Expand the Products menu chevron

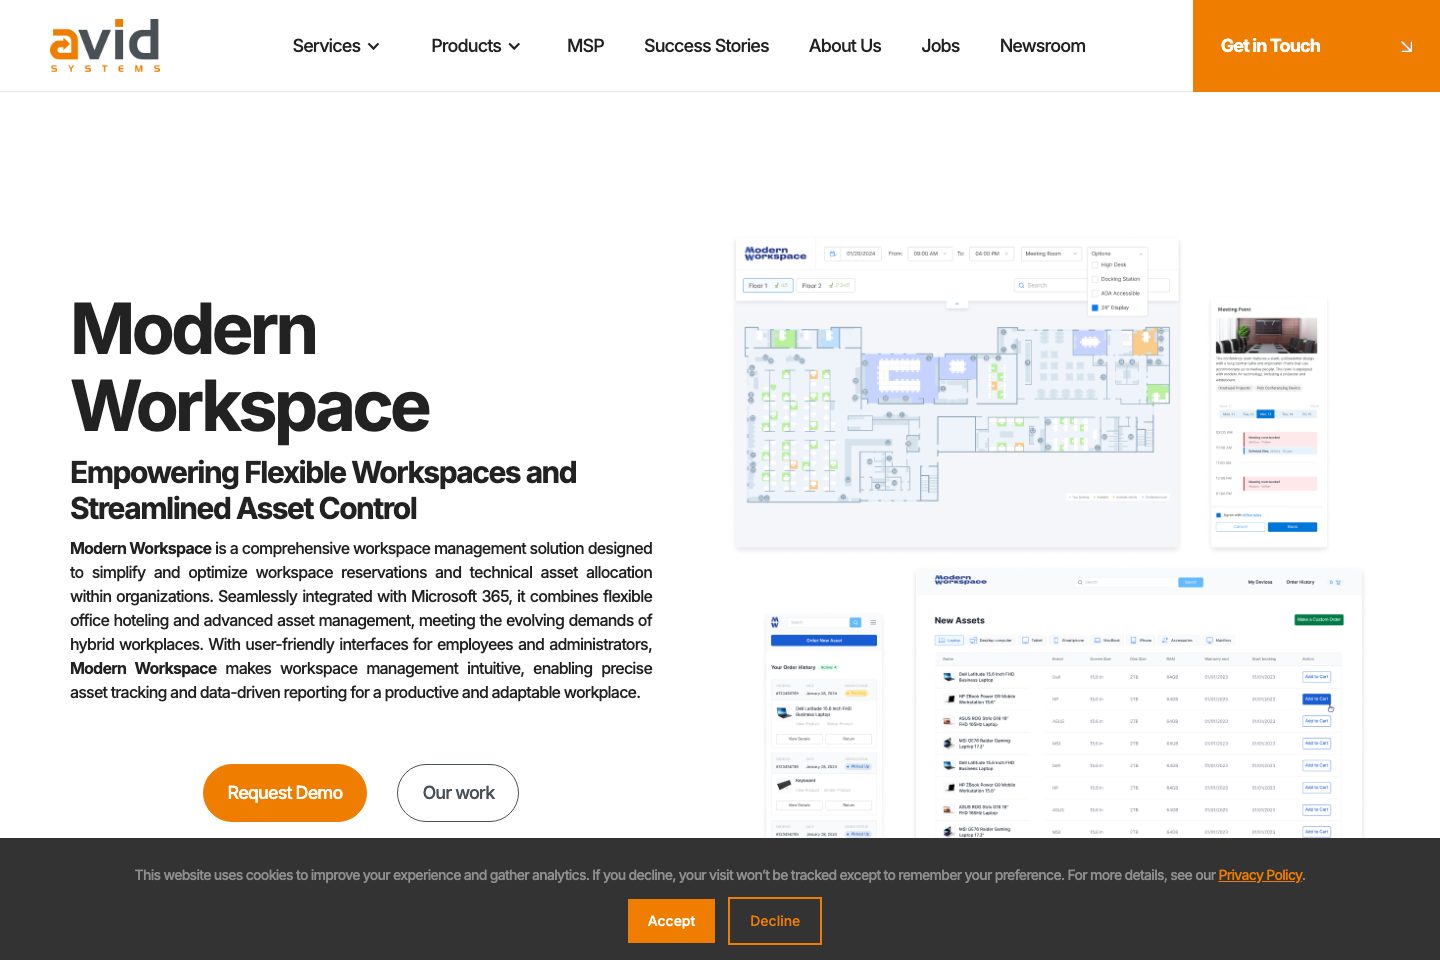pyautogui.click(x=515, y=46)
